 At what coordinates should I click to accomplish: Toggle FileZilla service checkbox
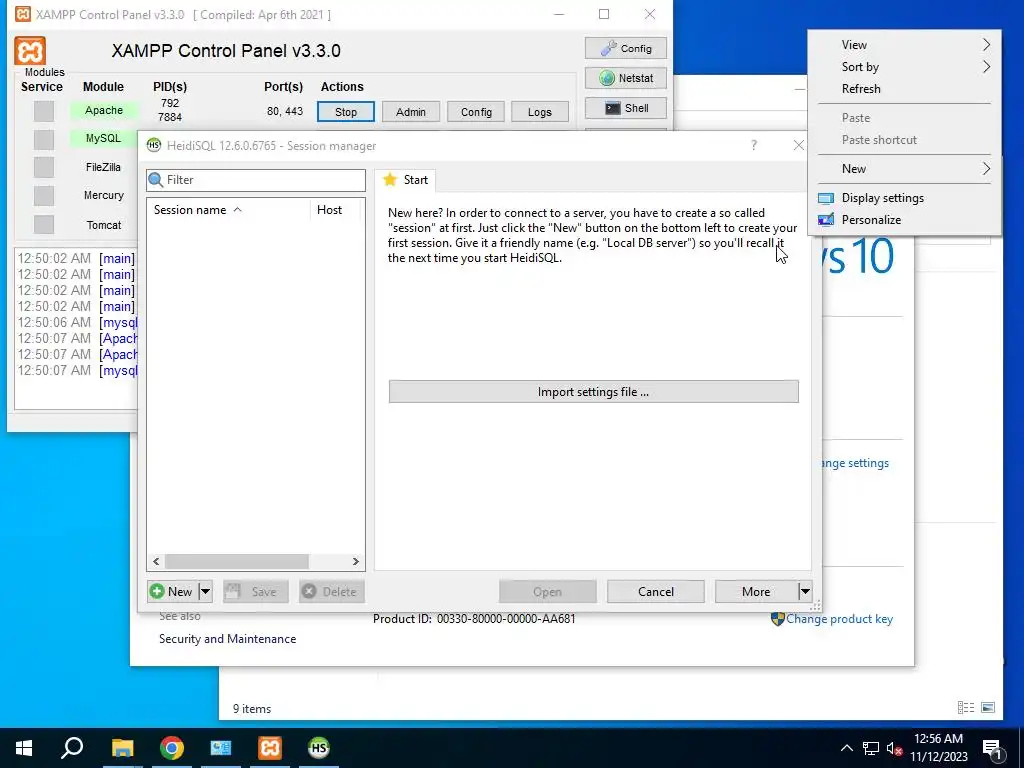pyautogui.click(x=44, y=167)
